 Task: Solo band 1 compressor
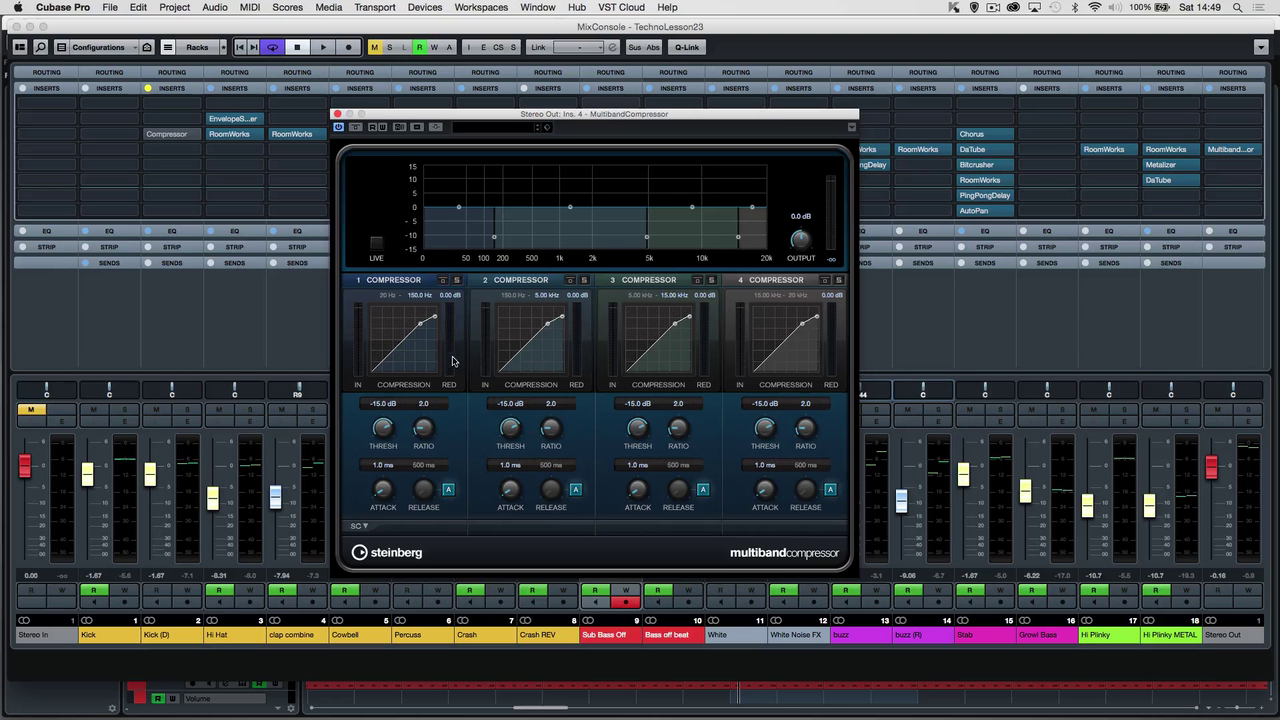(457, 280)
